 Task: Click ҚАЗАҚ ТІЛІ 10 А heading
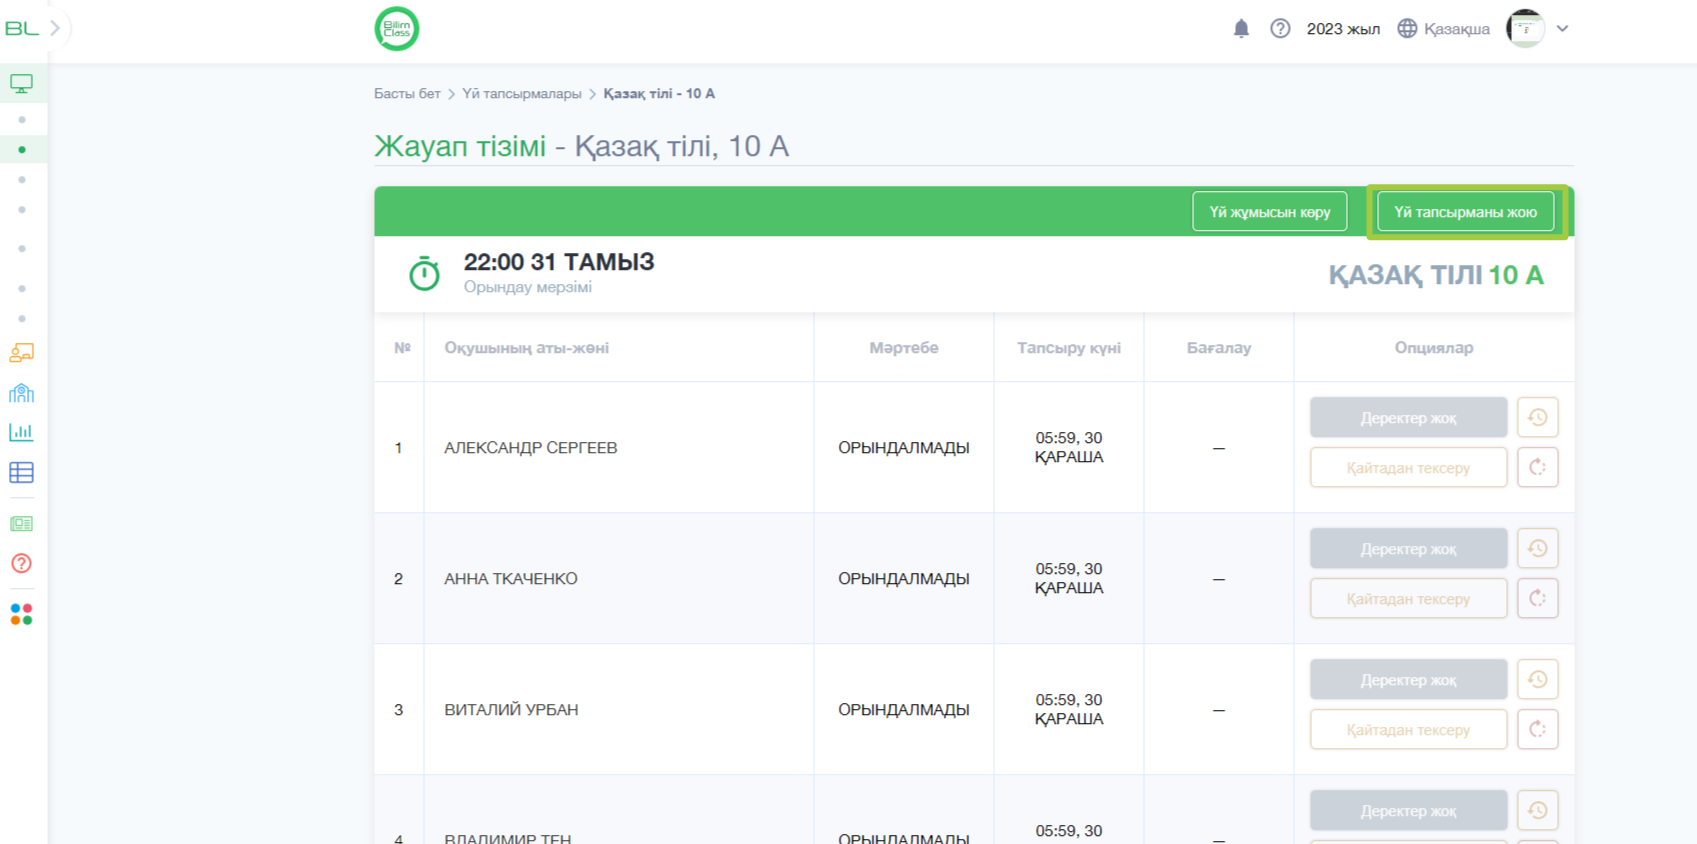click(x=1436, y=275)
